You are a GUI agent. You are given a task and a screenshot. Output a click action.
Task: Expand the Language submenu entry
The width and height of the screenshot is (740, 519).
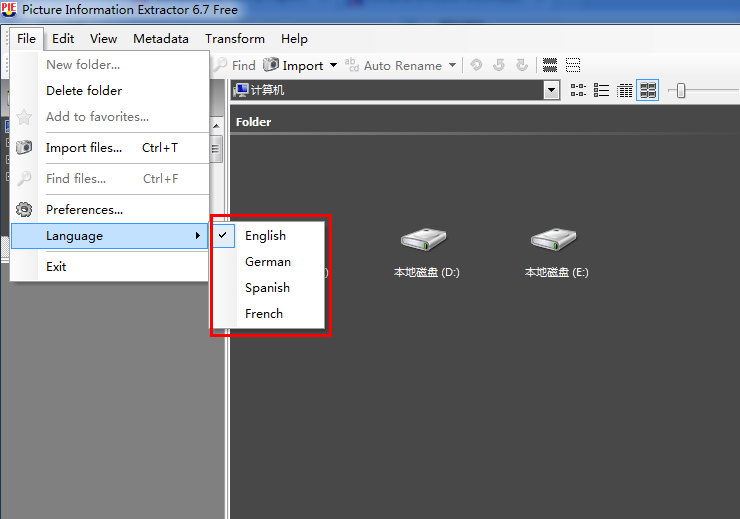[x=109, y=235]
